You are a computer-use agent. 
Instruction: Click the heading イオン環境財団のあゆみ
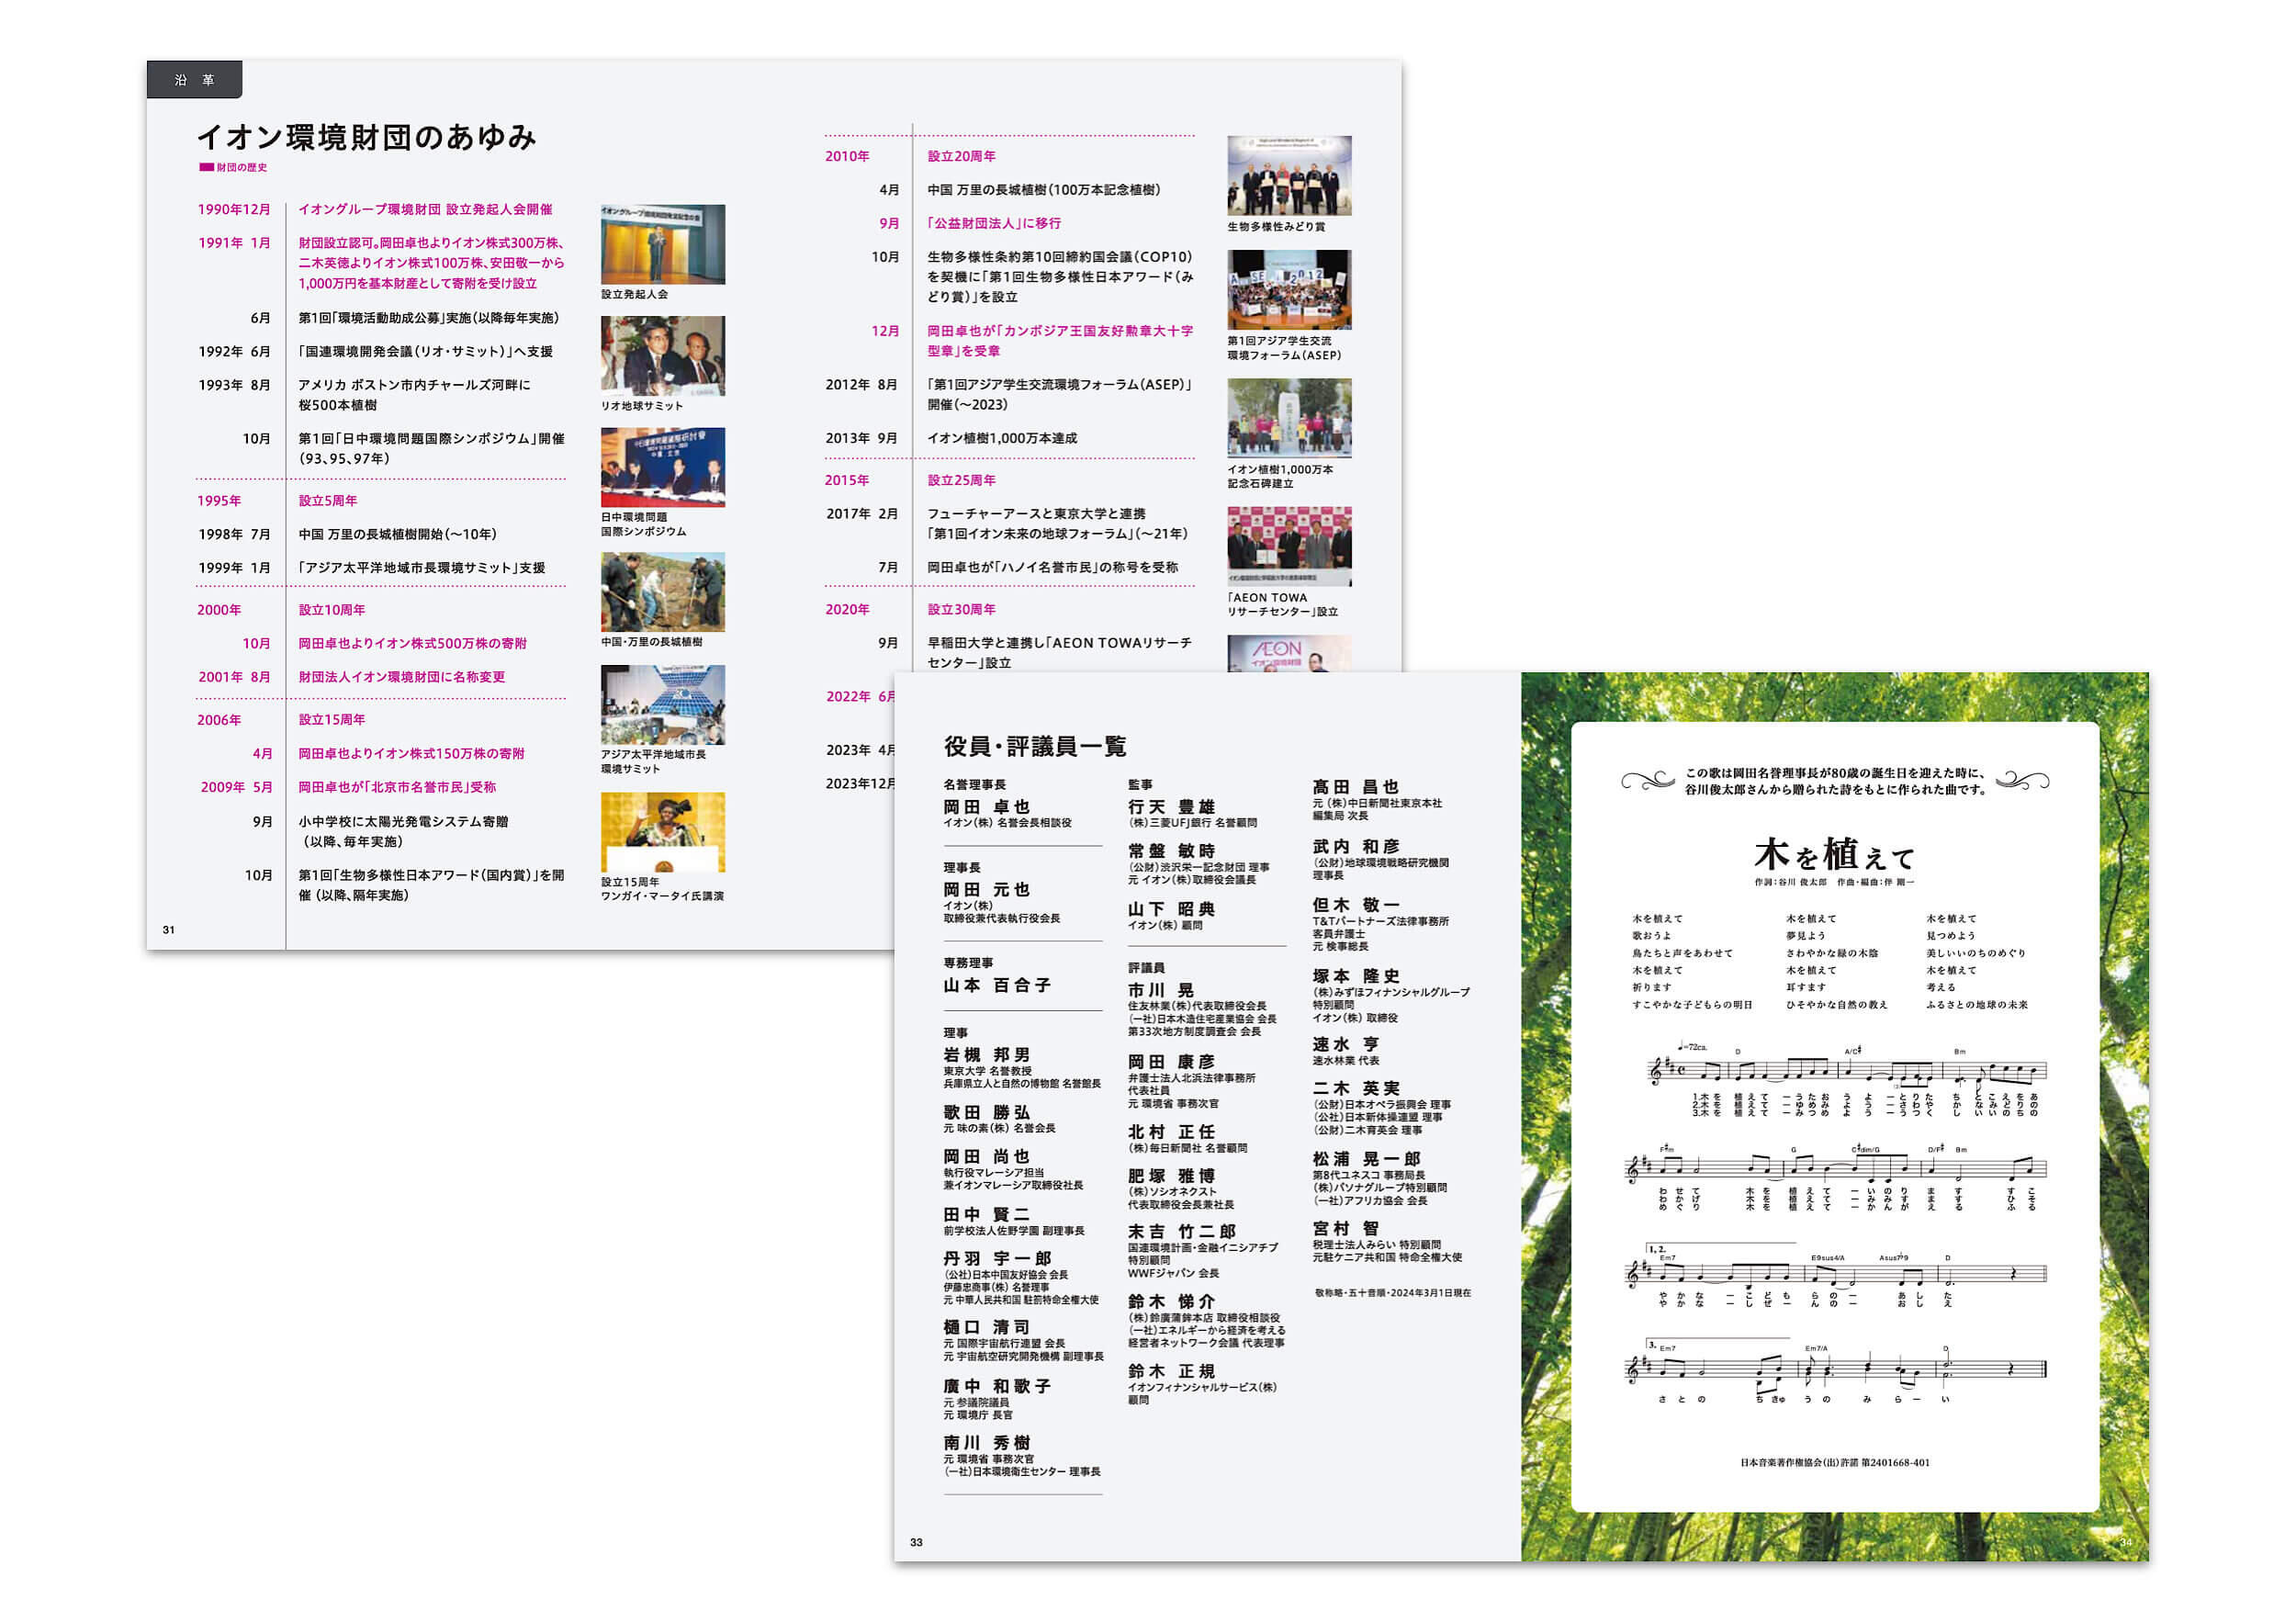coord(367,137)
